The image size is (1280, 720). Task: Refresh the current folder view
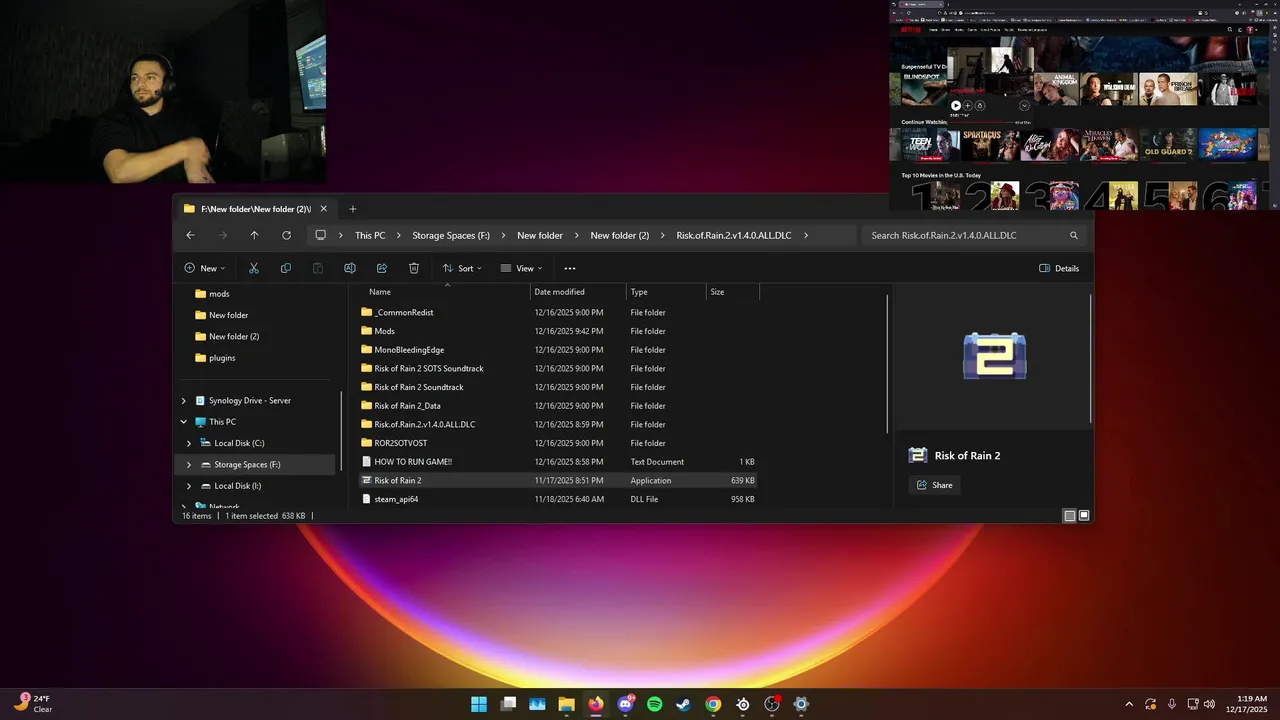coord(286,235)
